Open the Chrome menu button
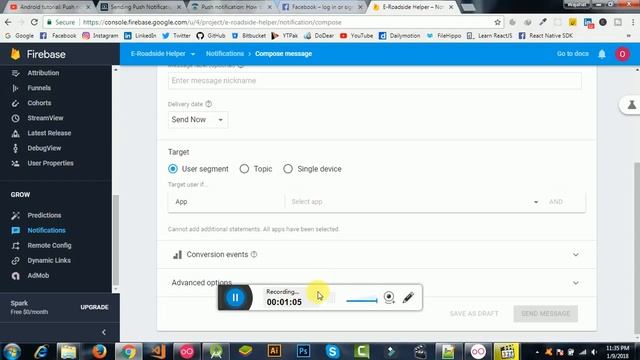This screenshot has height=360, width=640. [633, 22]
